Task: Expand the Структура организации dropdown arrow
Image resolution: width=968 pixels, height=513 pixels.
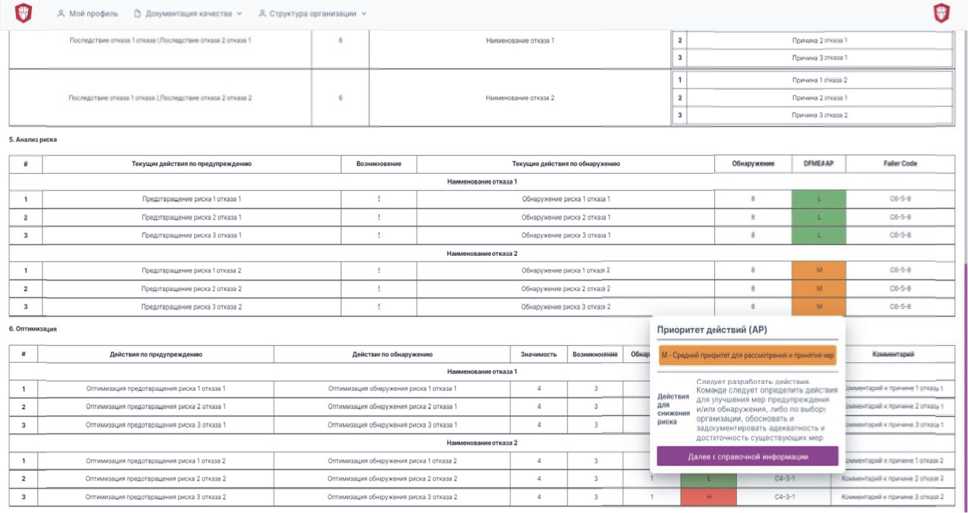Action: point(364,14)
